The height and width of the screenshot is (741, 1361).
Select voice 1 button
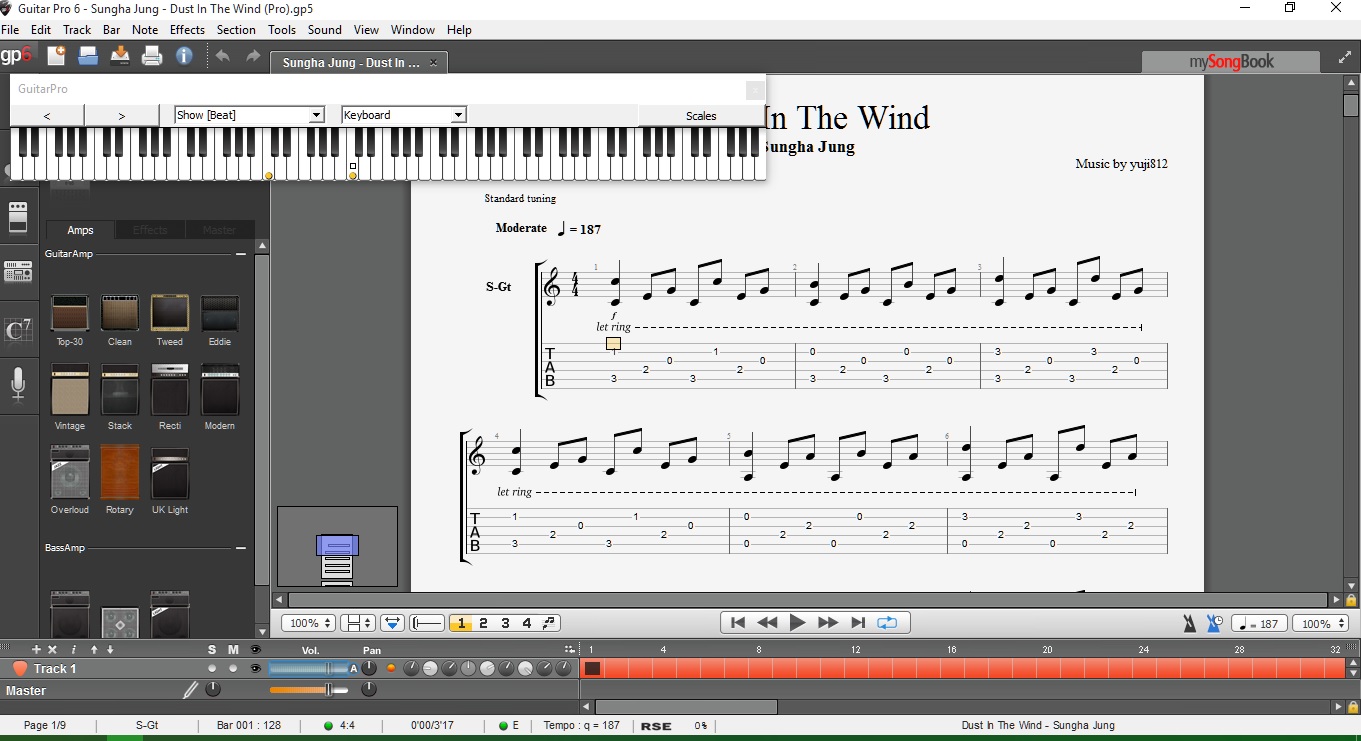pos(461,623)
